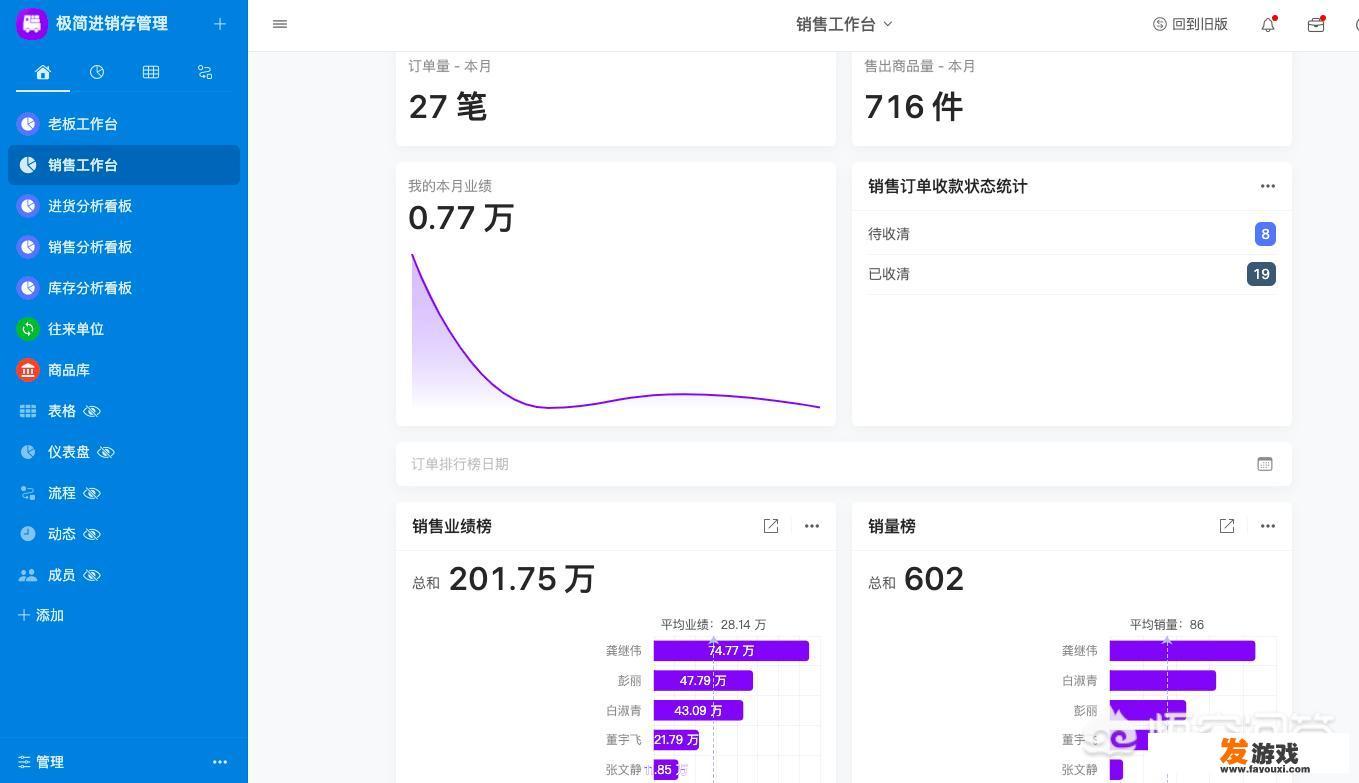This screenshot has width=1359, height=783.
Task: Open more options dots beside 管理
Action: click(220, 762)
